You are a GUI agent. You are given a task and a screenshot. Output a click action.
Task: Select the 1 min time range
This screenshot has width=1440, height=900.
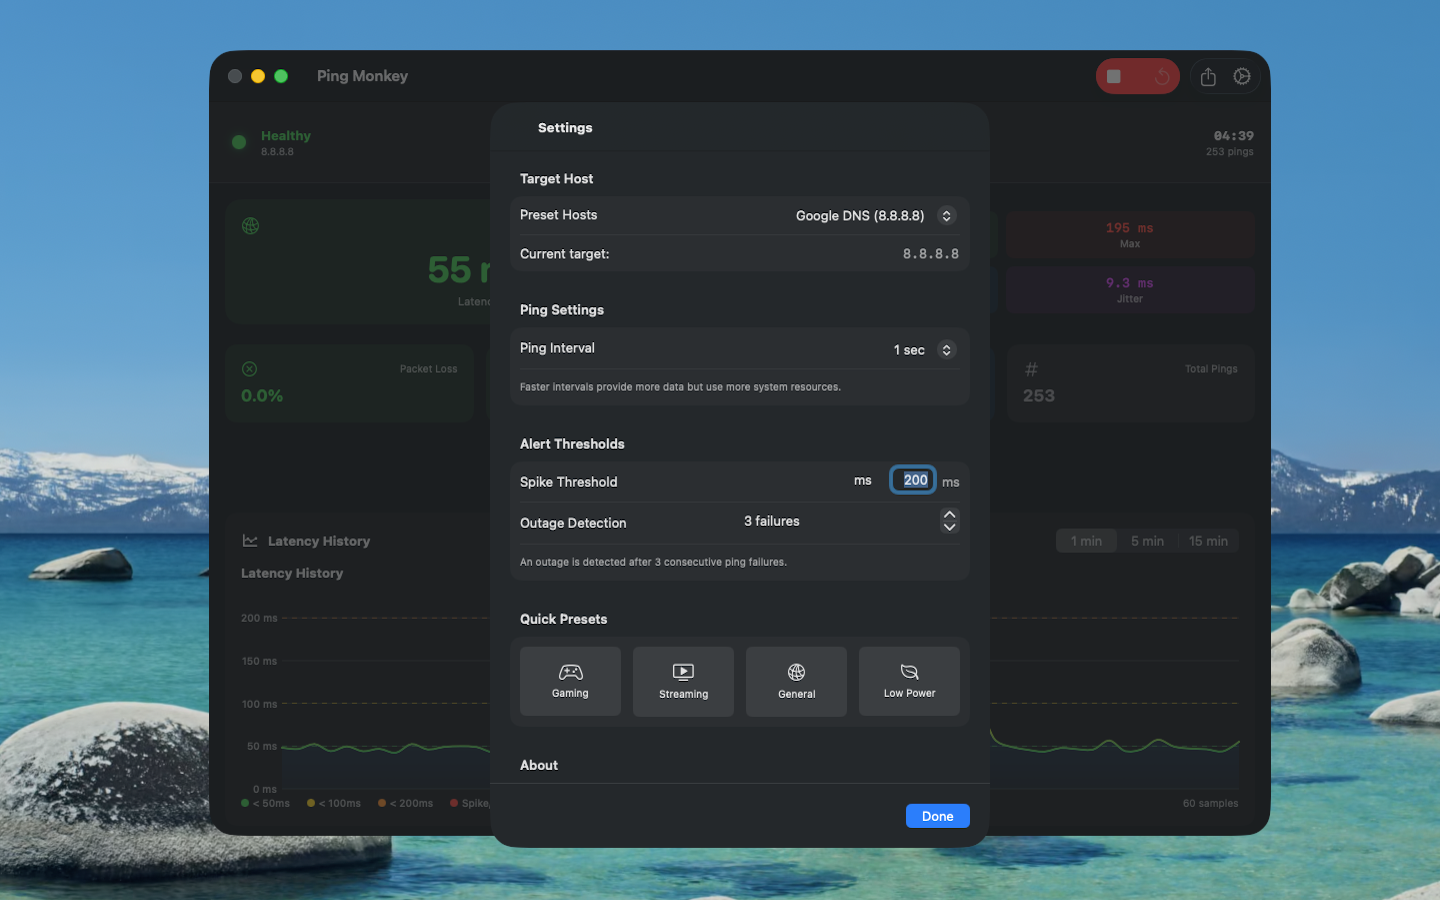(1086, 540)
